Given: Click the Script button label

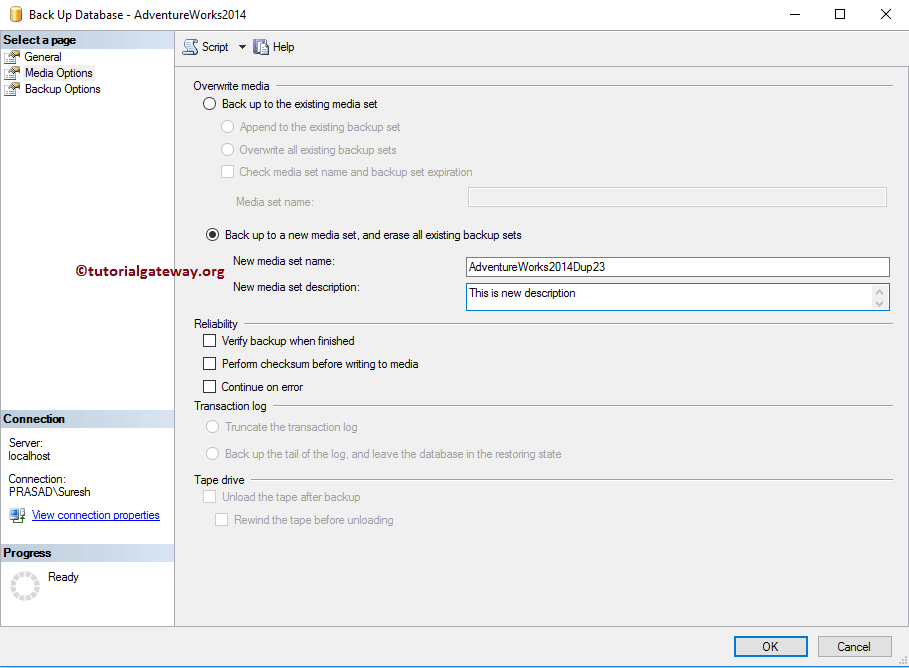Looking at the screenshot, I should (215, 47).
